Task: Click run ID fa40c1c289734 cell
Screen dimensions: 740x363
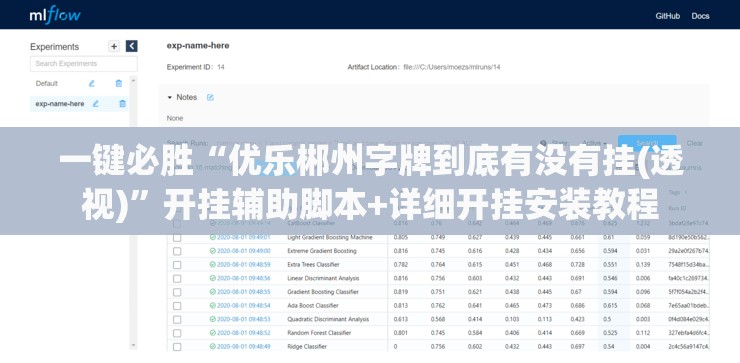Action: (689, 279)
